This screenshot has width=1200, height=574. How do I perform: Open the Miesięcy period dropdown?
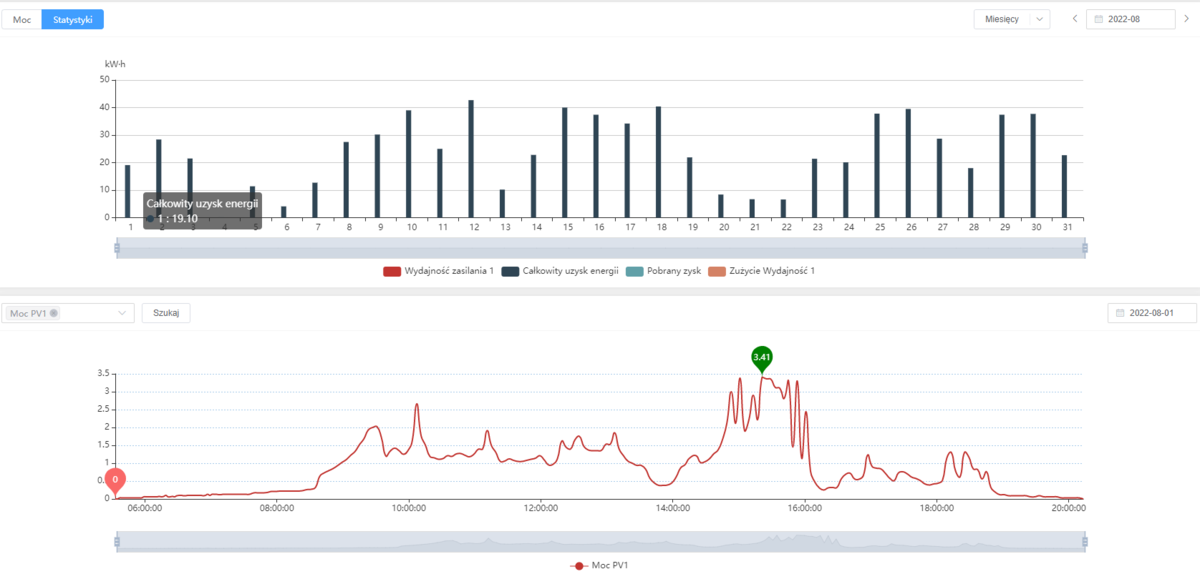click(1012, 19)
